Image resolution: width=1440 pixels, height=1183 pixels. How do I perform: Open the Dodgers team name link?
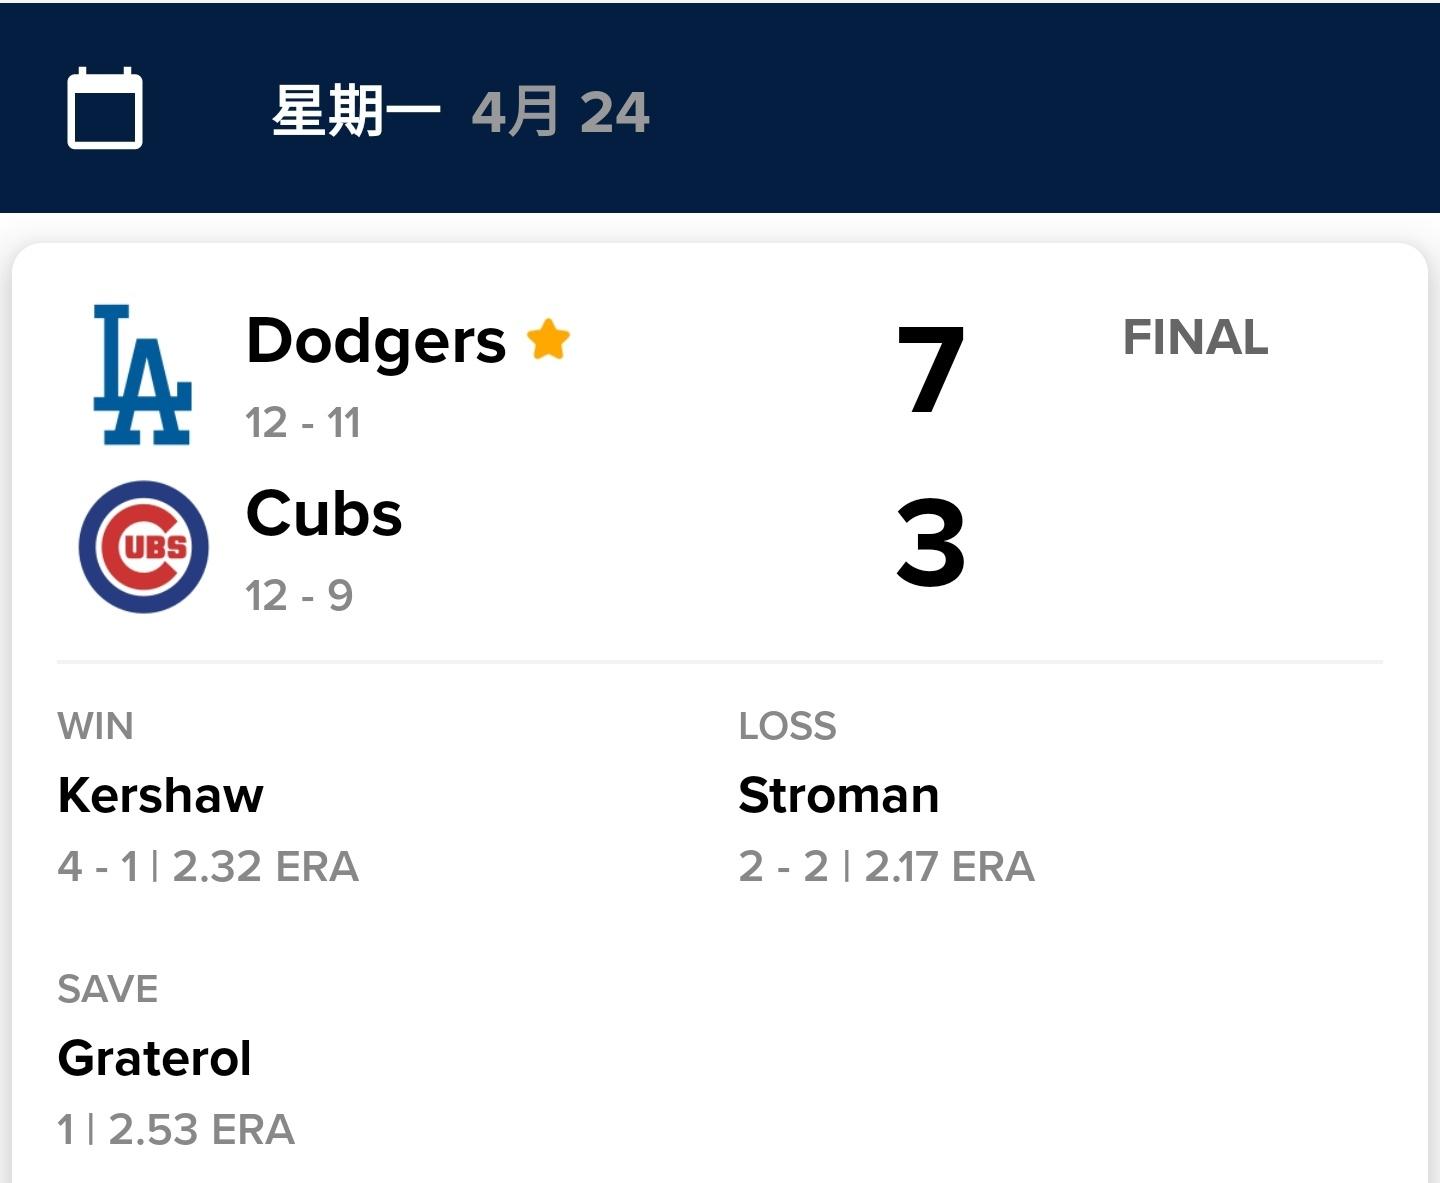point(376,341)
